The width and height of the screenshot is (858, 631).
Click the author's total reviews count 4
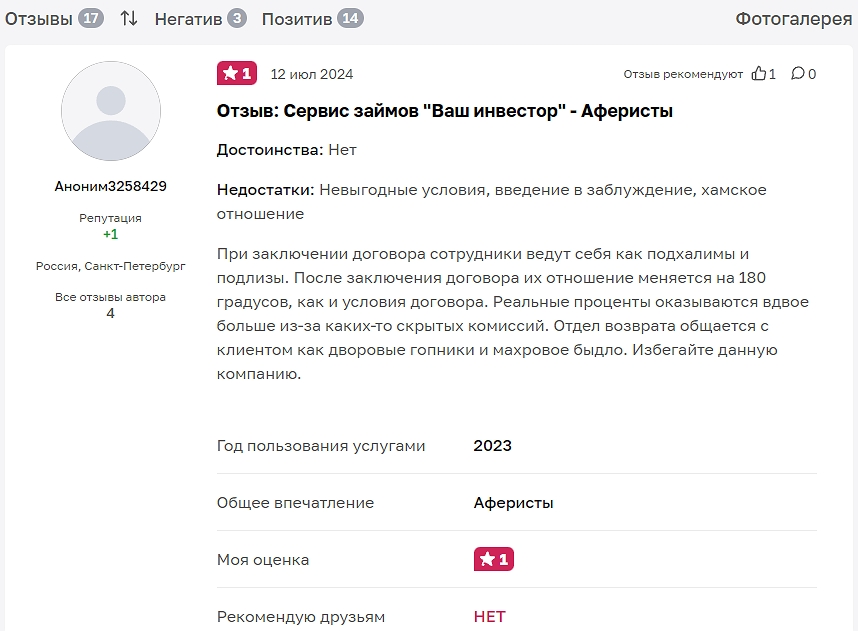(x=111, y=313)
